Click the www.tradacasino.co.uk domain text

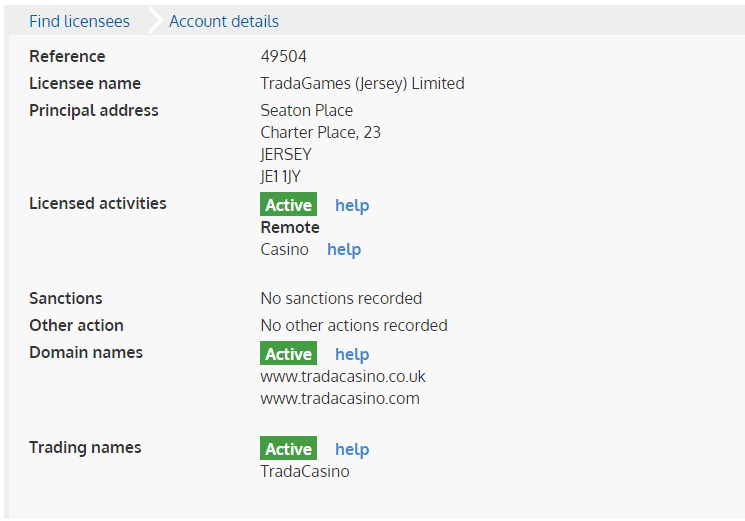click(x=343, y=376)
